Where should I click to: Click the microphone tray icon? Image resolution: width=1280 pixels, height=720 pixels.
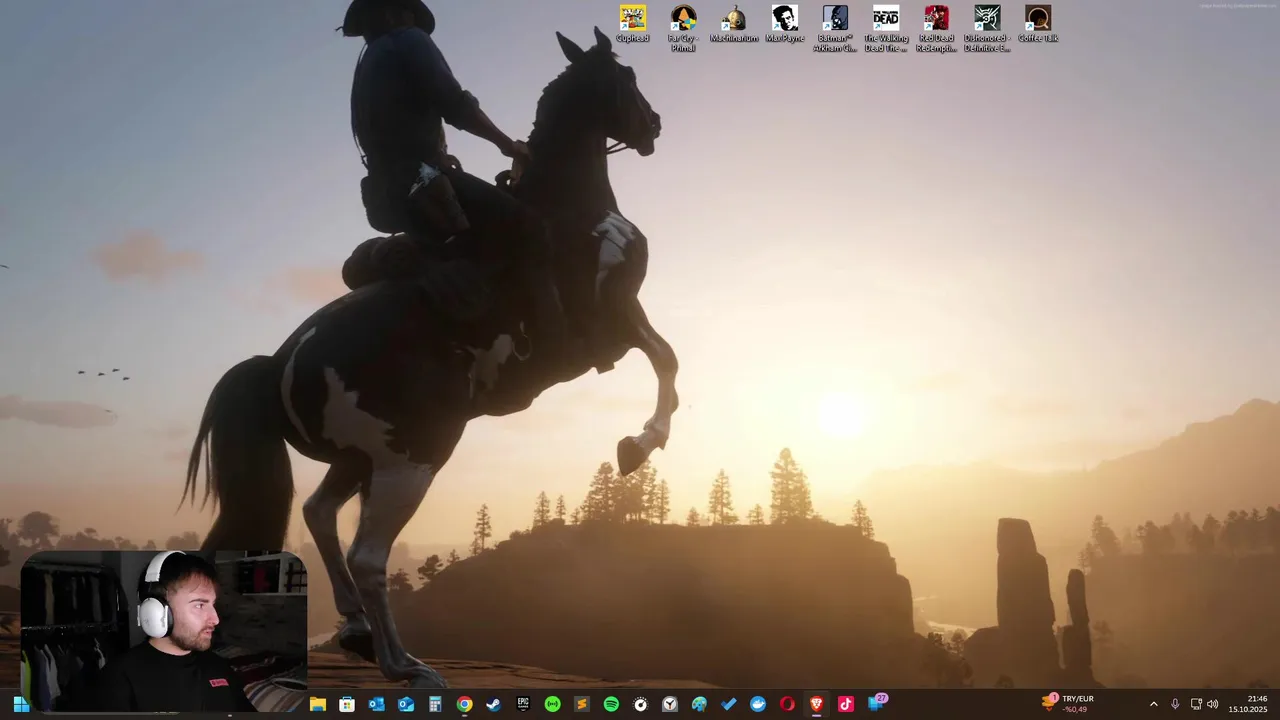click(x=1175, y=704)
